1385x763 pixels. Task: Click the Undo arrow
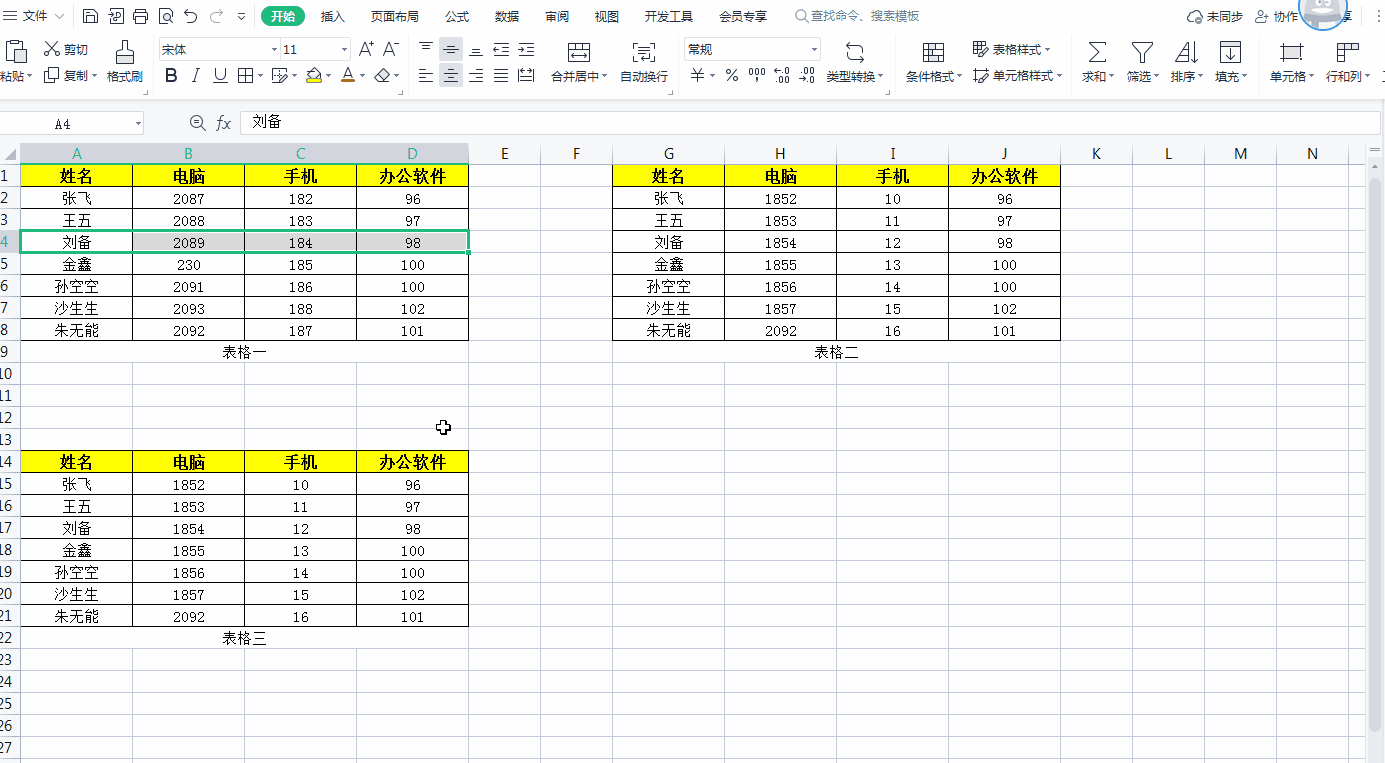(x=190, y=16)
